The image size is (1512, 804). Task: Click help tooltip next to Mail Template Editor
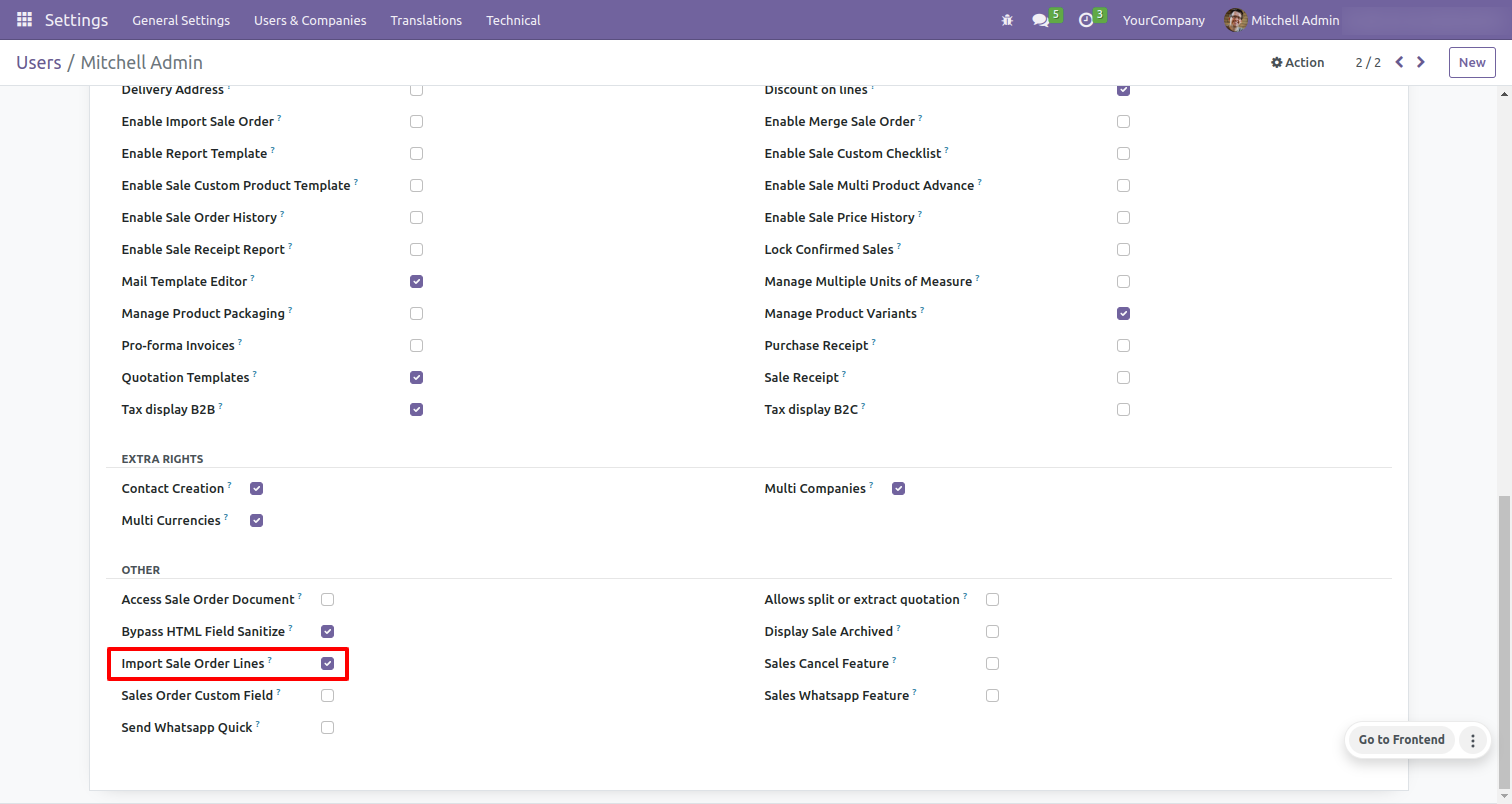coord(252,278)
